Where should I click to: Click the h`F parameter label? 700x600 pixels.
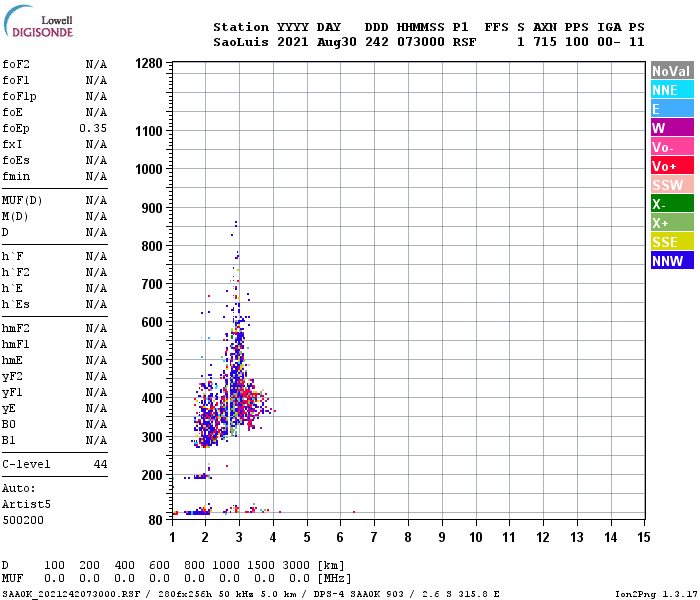[x=12, y=256]
